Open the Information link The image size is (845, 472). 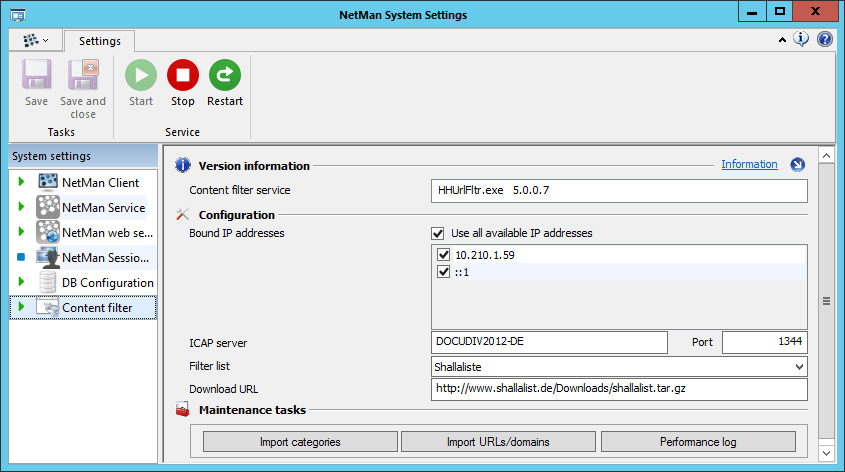(x=749, y=164)
